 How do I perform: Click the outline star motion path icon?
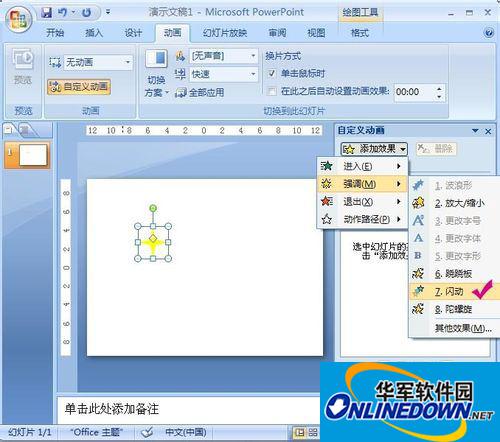[327, 219]
